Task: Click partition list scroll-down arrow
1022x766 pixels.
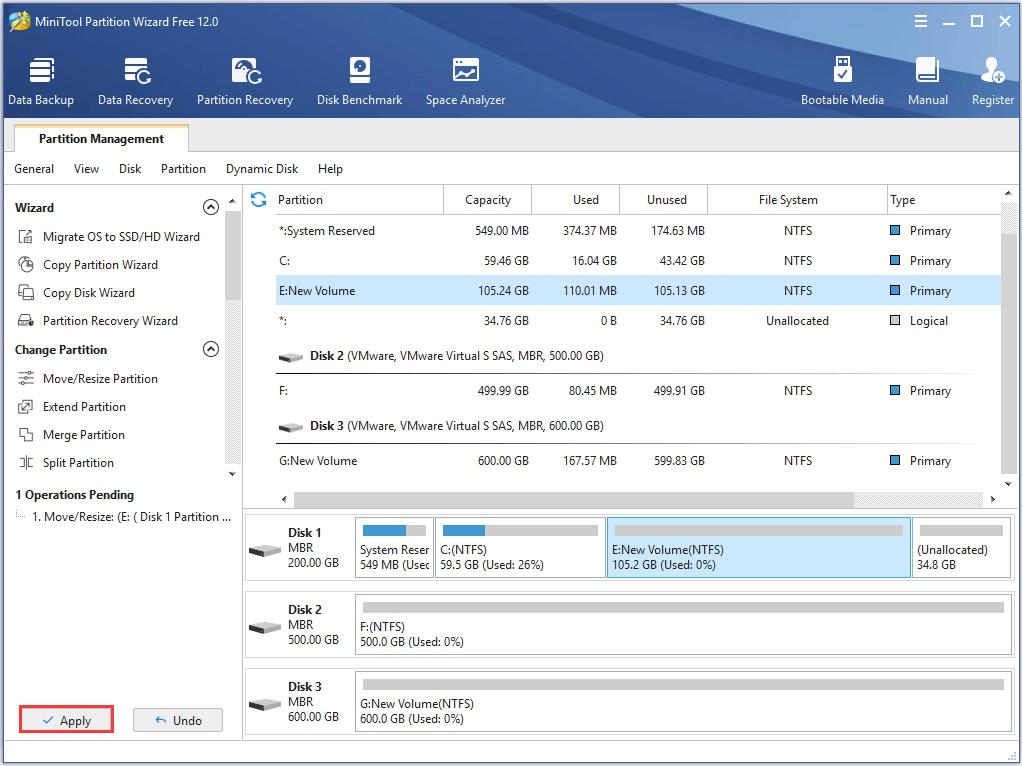Action: coord(1008,484)
